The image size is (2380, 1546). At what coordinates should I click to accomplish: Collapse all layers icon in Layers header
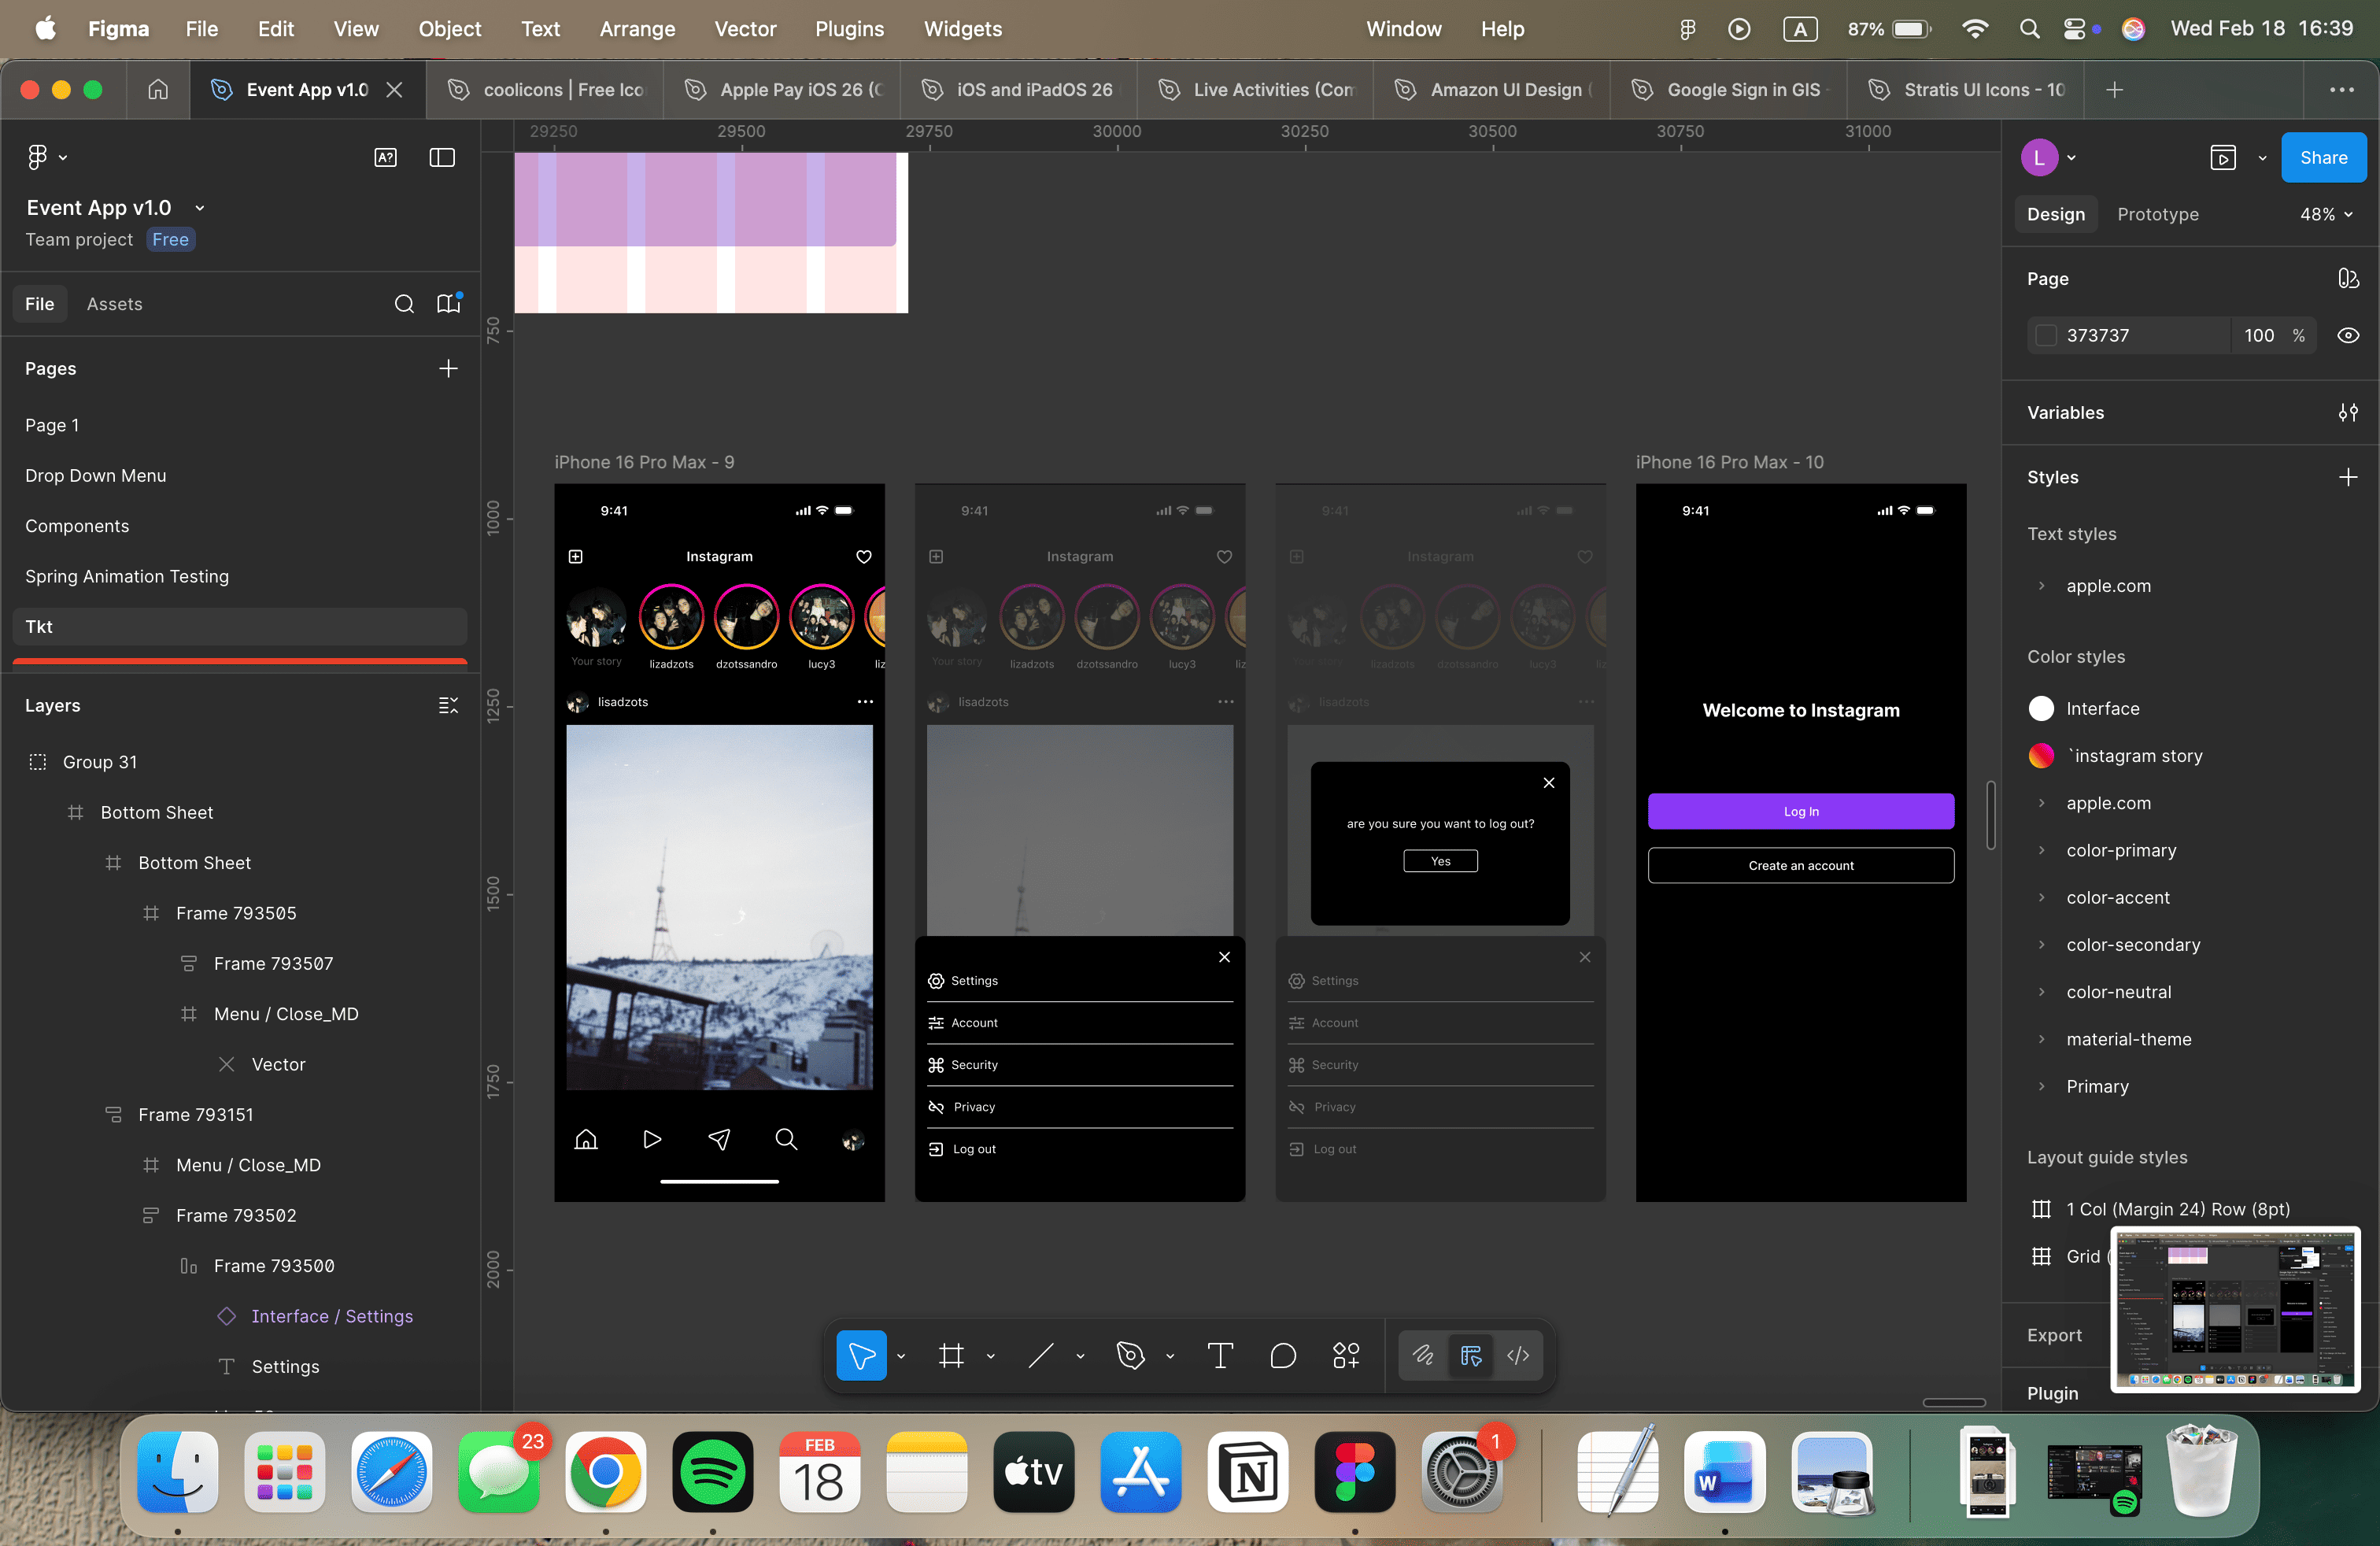pos(448,706)
